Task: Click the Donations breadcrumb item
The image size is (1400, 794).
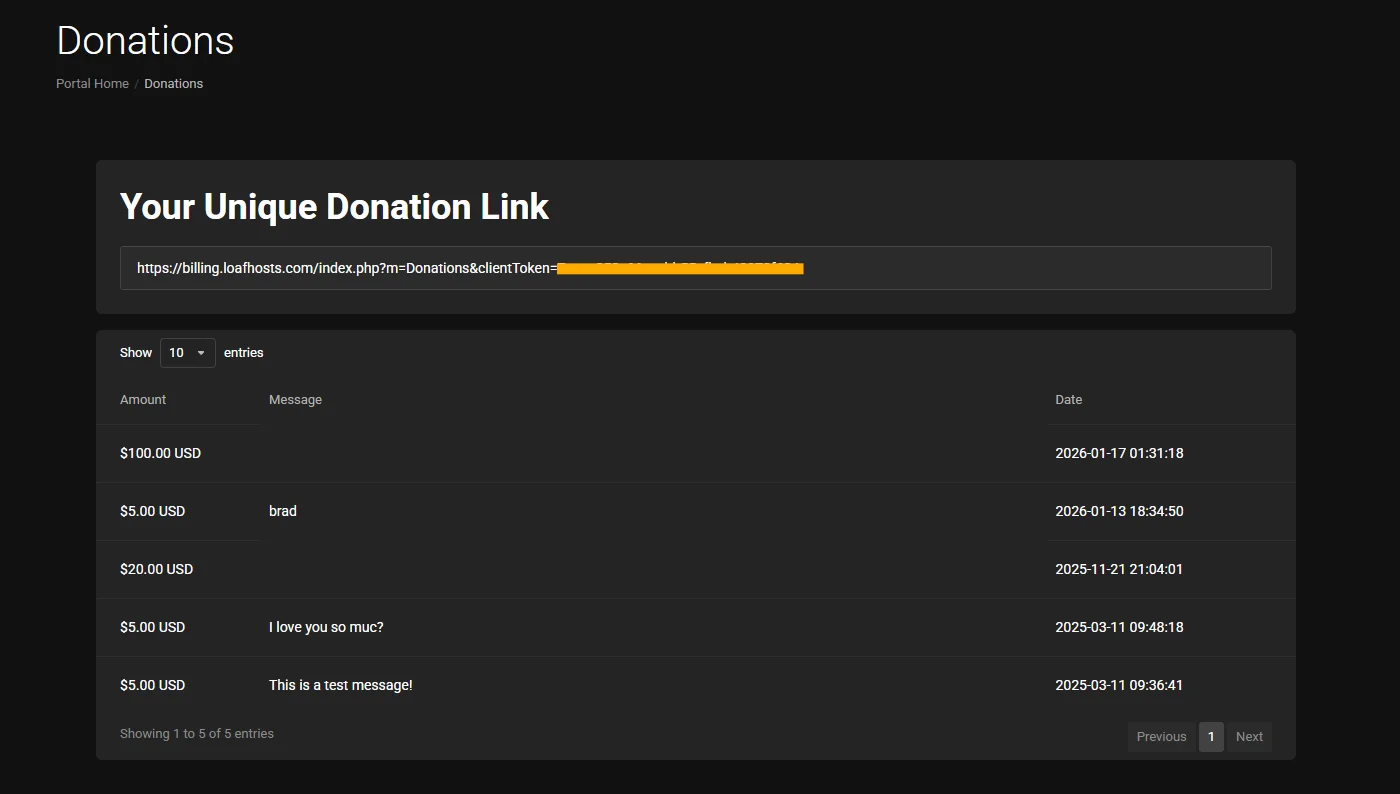Action: (173, 83)
